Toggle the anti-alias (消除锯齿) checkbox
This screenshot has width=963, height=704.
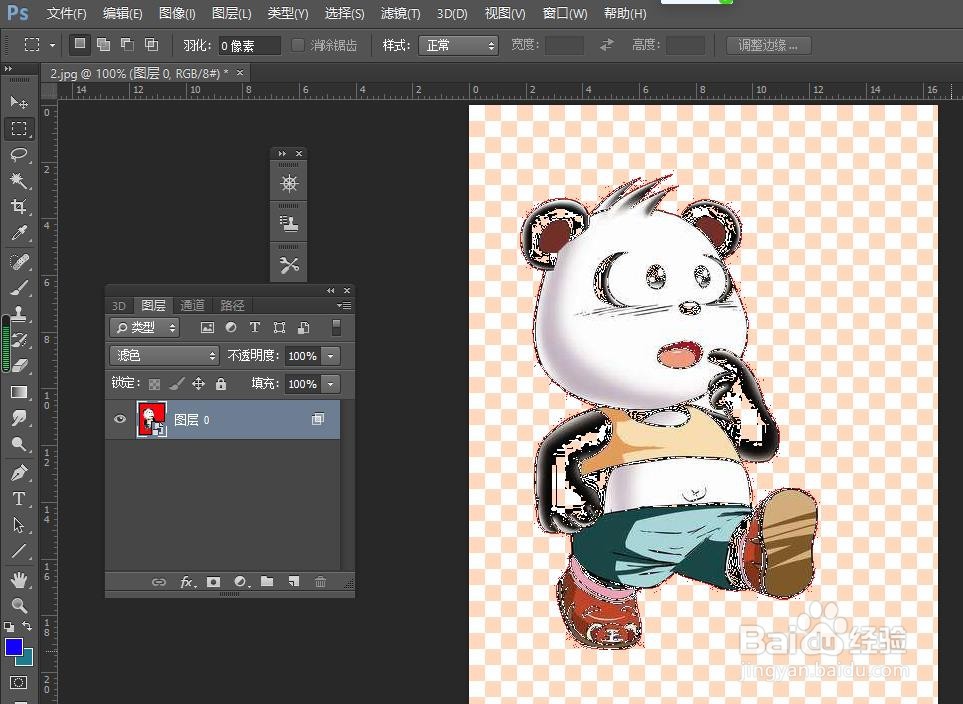tap(298, 45)
